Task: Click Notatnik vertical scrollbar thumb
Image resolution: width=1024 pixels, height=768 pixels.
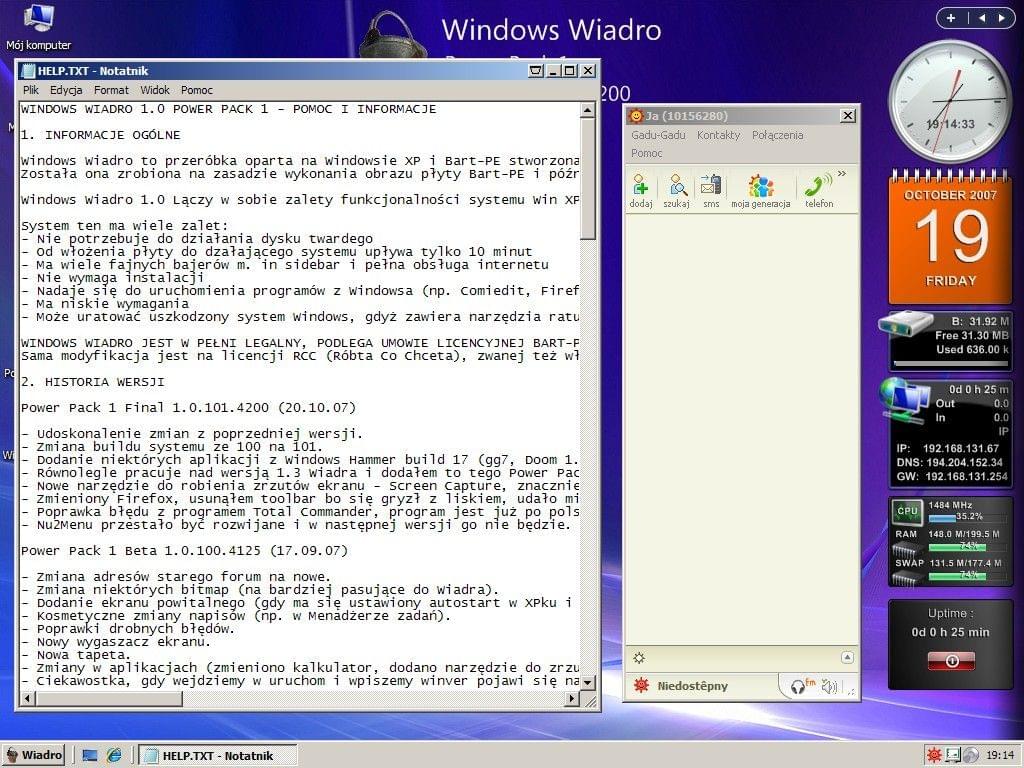Action: 588,178
